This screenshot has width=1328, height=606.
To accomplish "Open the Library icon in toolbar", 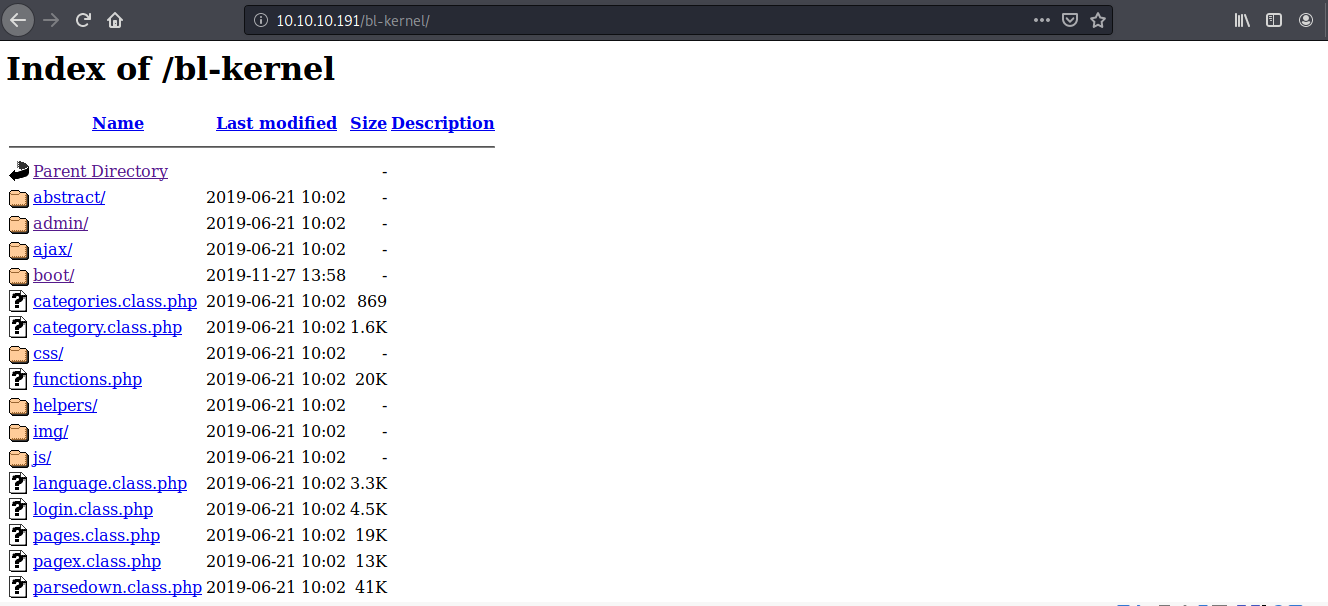I will (1242, 20).
